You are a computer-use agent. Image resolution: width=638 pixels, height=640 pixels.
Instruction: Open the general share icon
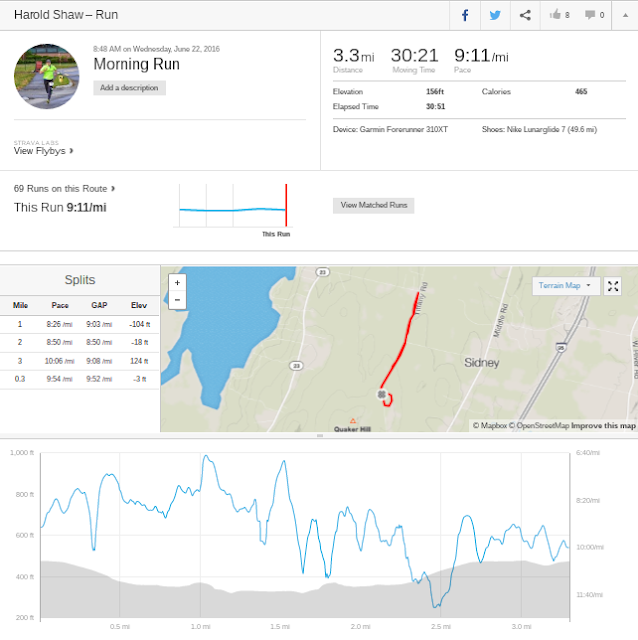pos(525,15)
